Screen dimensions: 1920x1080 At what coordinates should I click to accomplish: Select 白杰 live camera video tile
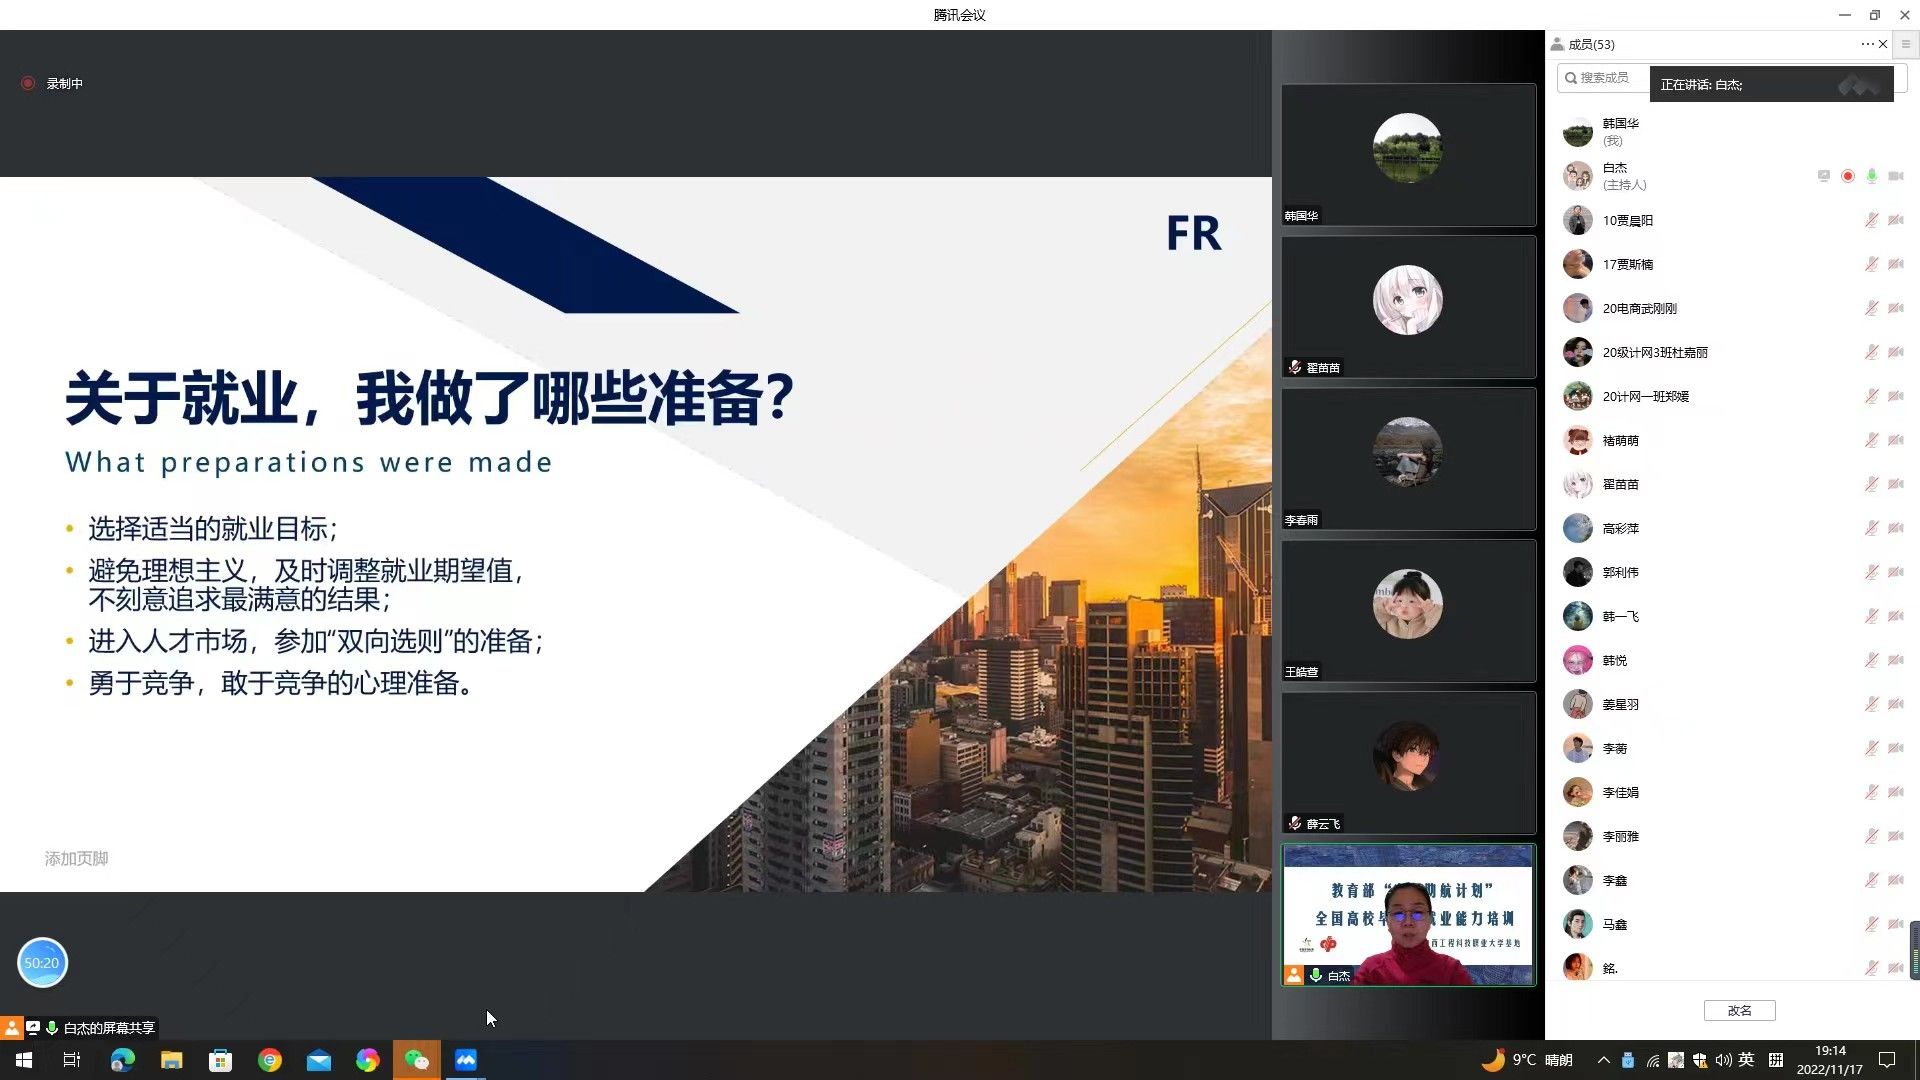tap(1408, 915)
